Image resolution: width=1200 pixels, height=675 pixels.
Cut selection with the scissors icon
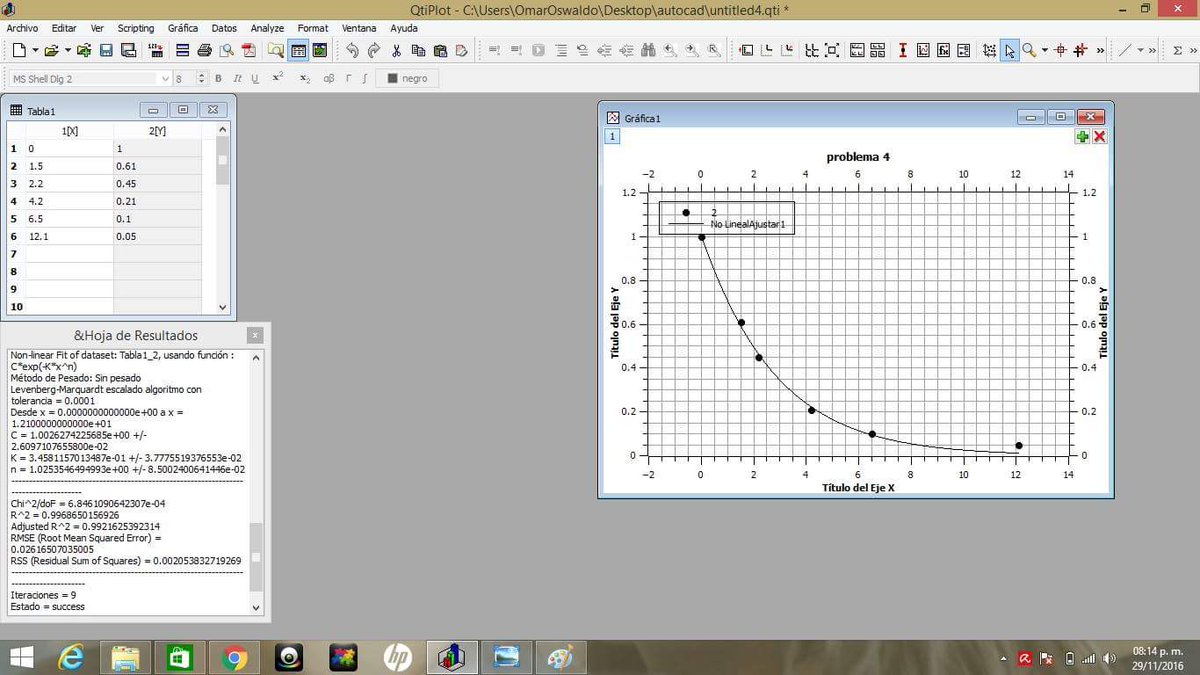point(396,50)
